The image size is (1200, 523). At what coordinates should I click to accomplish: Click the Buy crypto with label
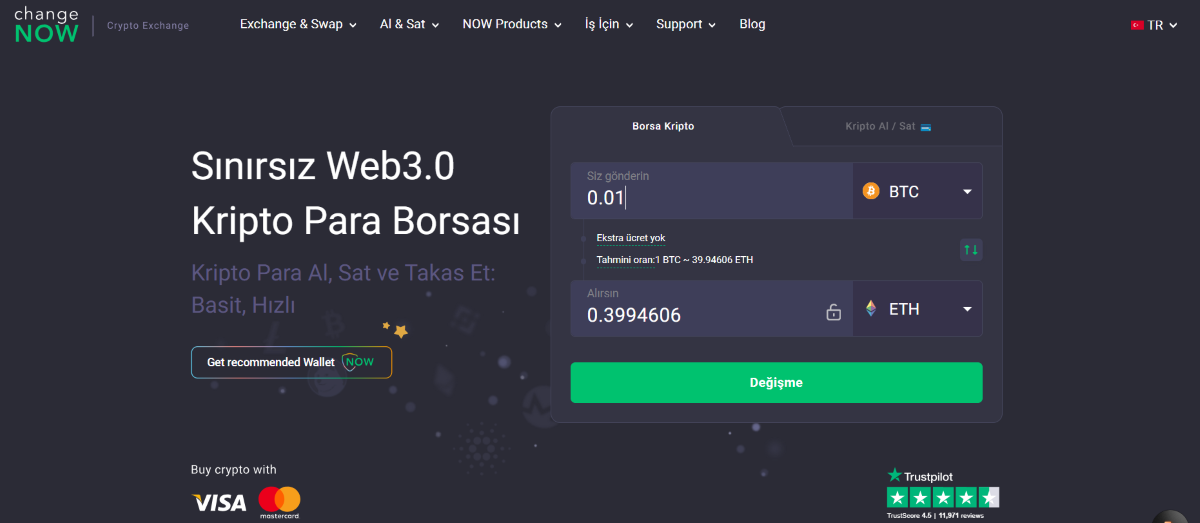point(234,470)
